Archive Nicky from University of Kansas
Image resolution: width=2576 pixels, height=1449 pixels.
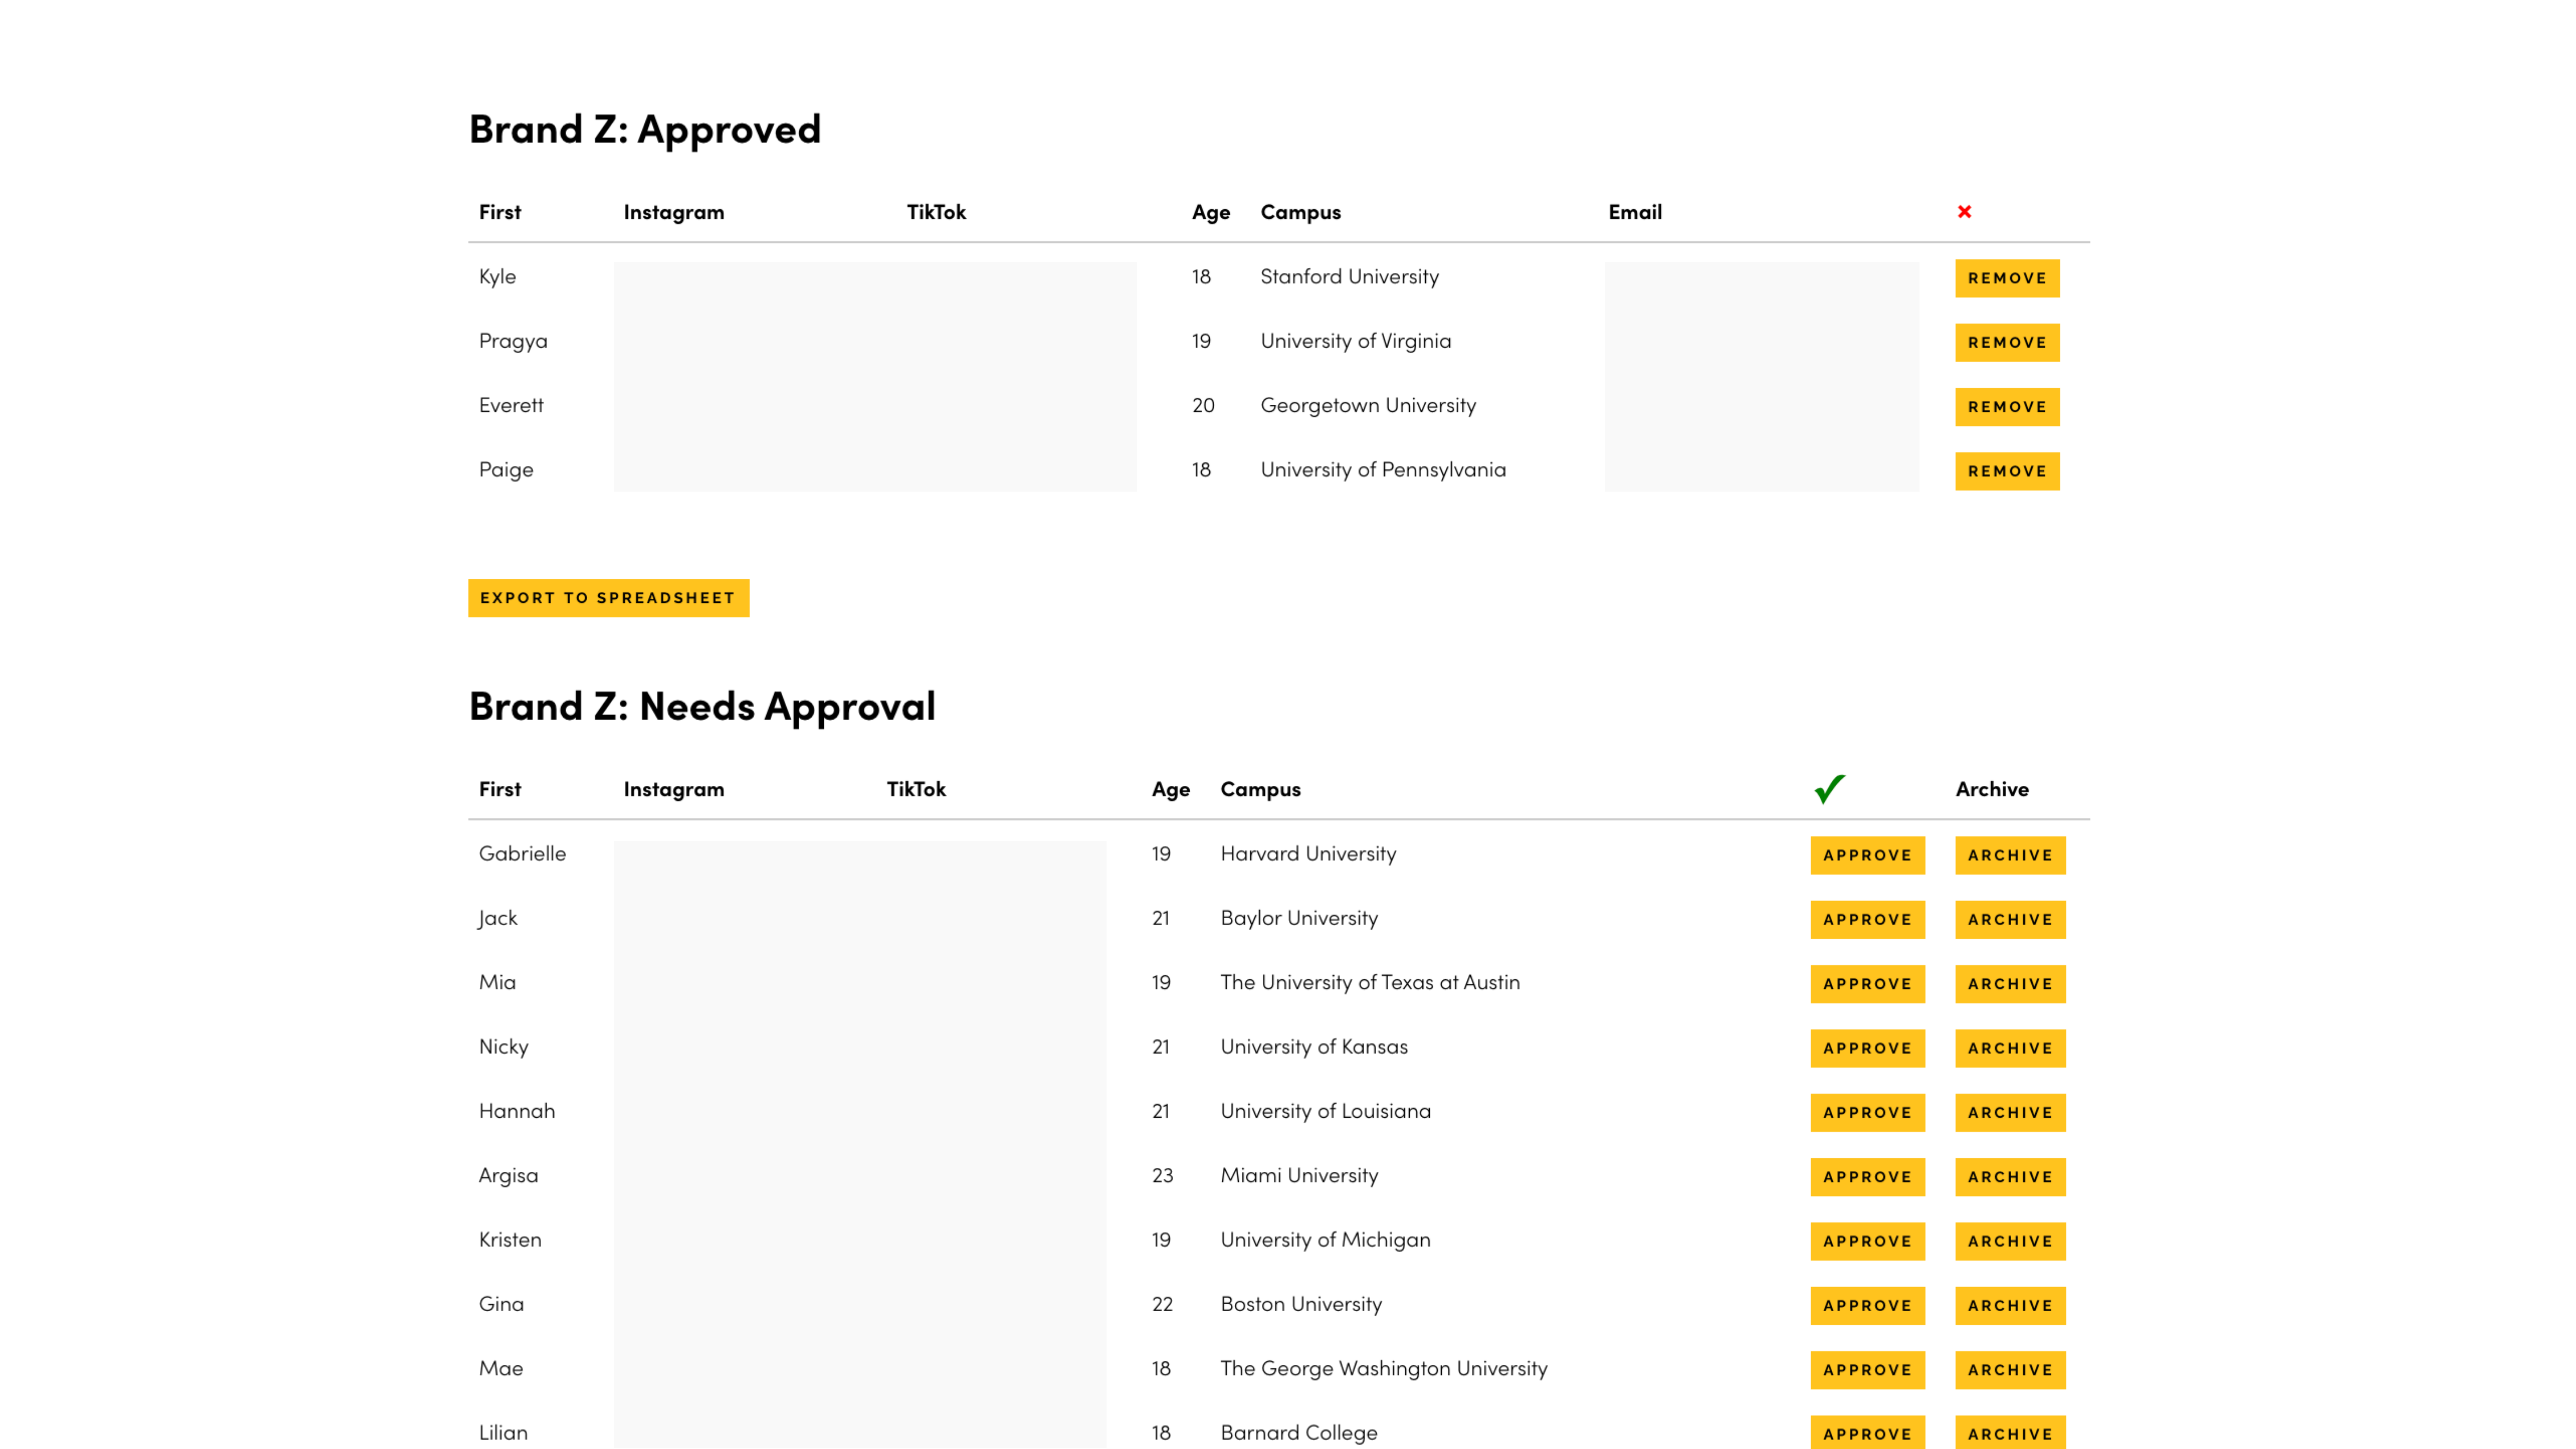[2010, 1048]
